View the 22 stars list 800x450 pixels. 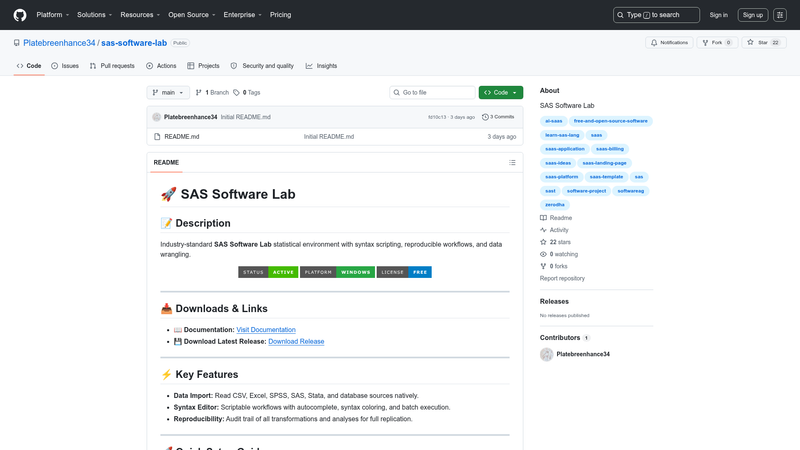tap(556, 242)
